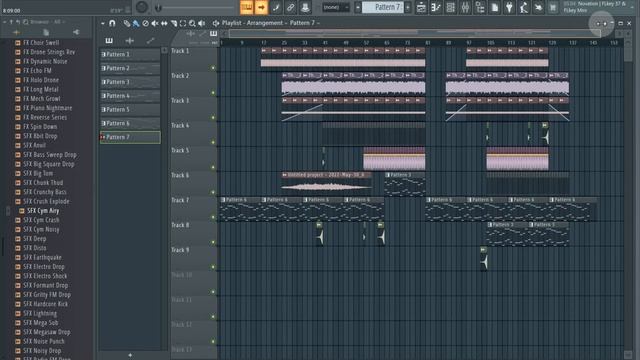This screenshot has height=360, width=640.
Task: Click the top toolbar horizontal slider
Action: (x=196, y=7)
